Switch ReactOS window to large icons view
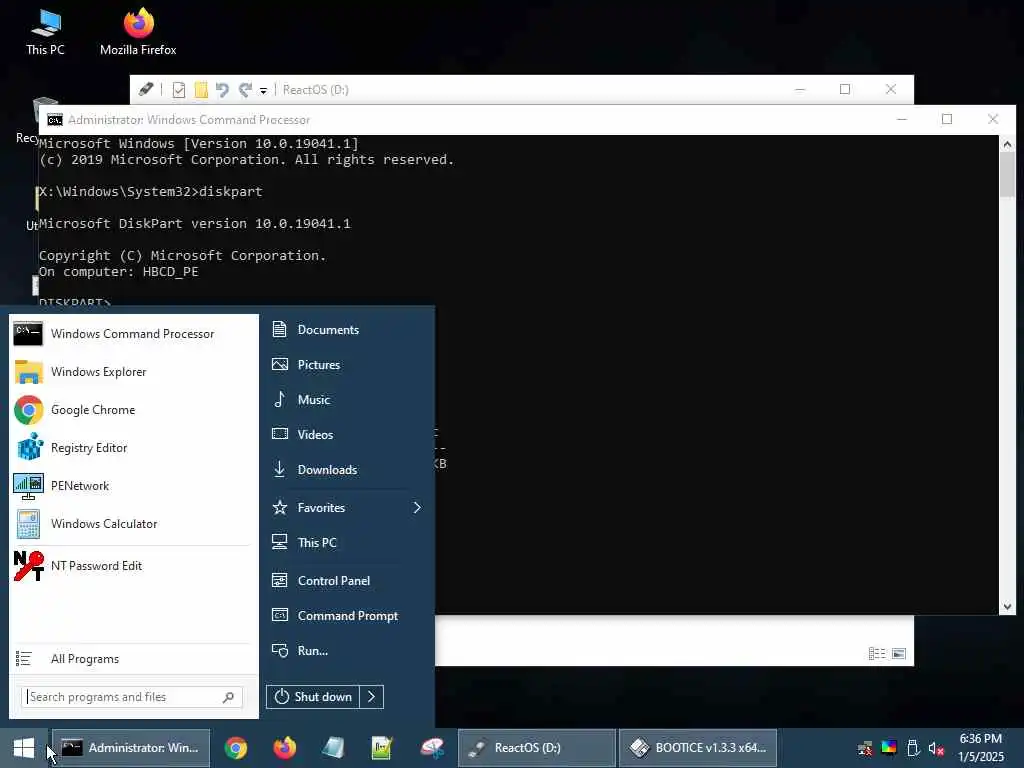This screenshot has height=768, width=1024. pyautogui.click(x=899, y=654)
